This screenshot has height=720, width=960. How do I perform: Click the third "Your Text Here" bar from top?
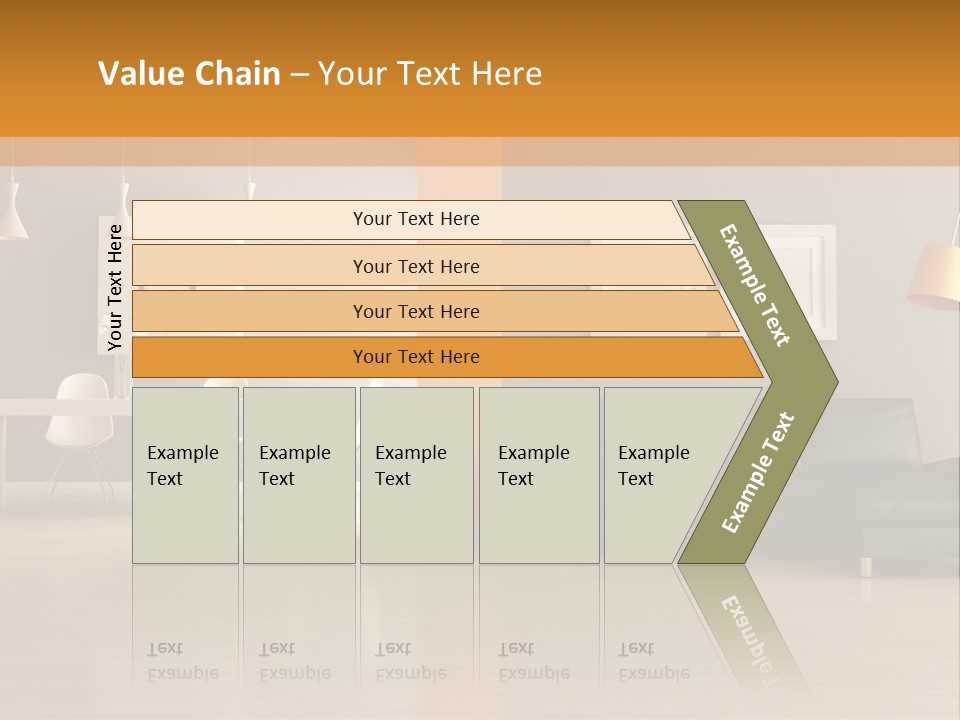point(416,311)
